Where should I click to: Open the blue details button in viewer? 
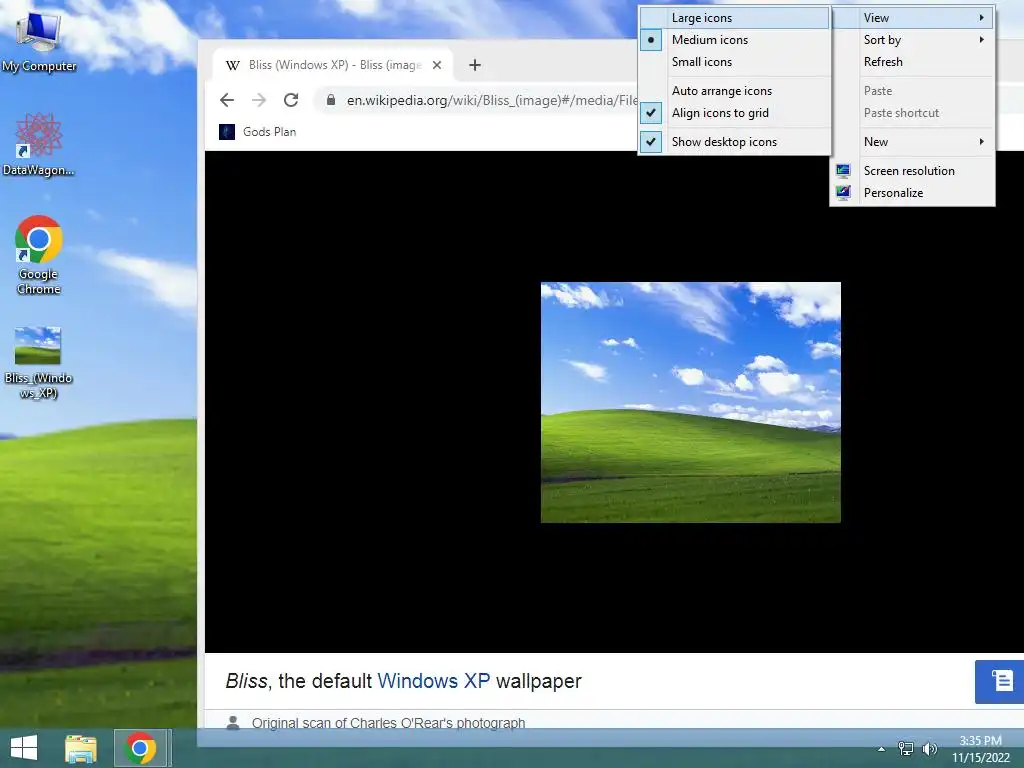coord(999,682)
